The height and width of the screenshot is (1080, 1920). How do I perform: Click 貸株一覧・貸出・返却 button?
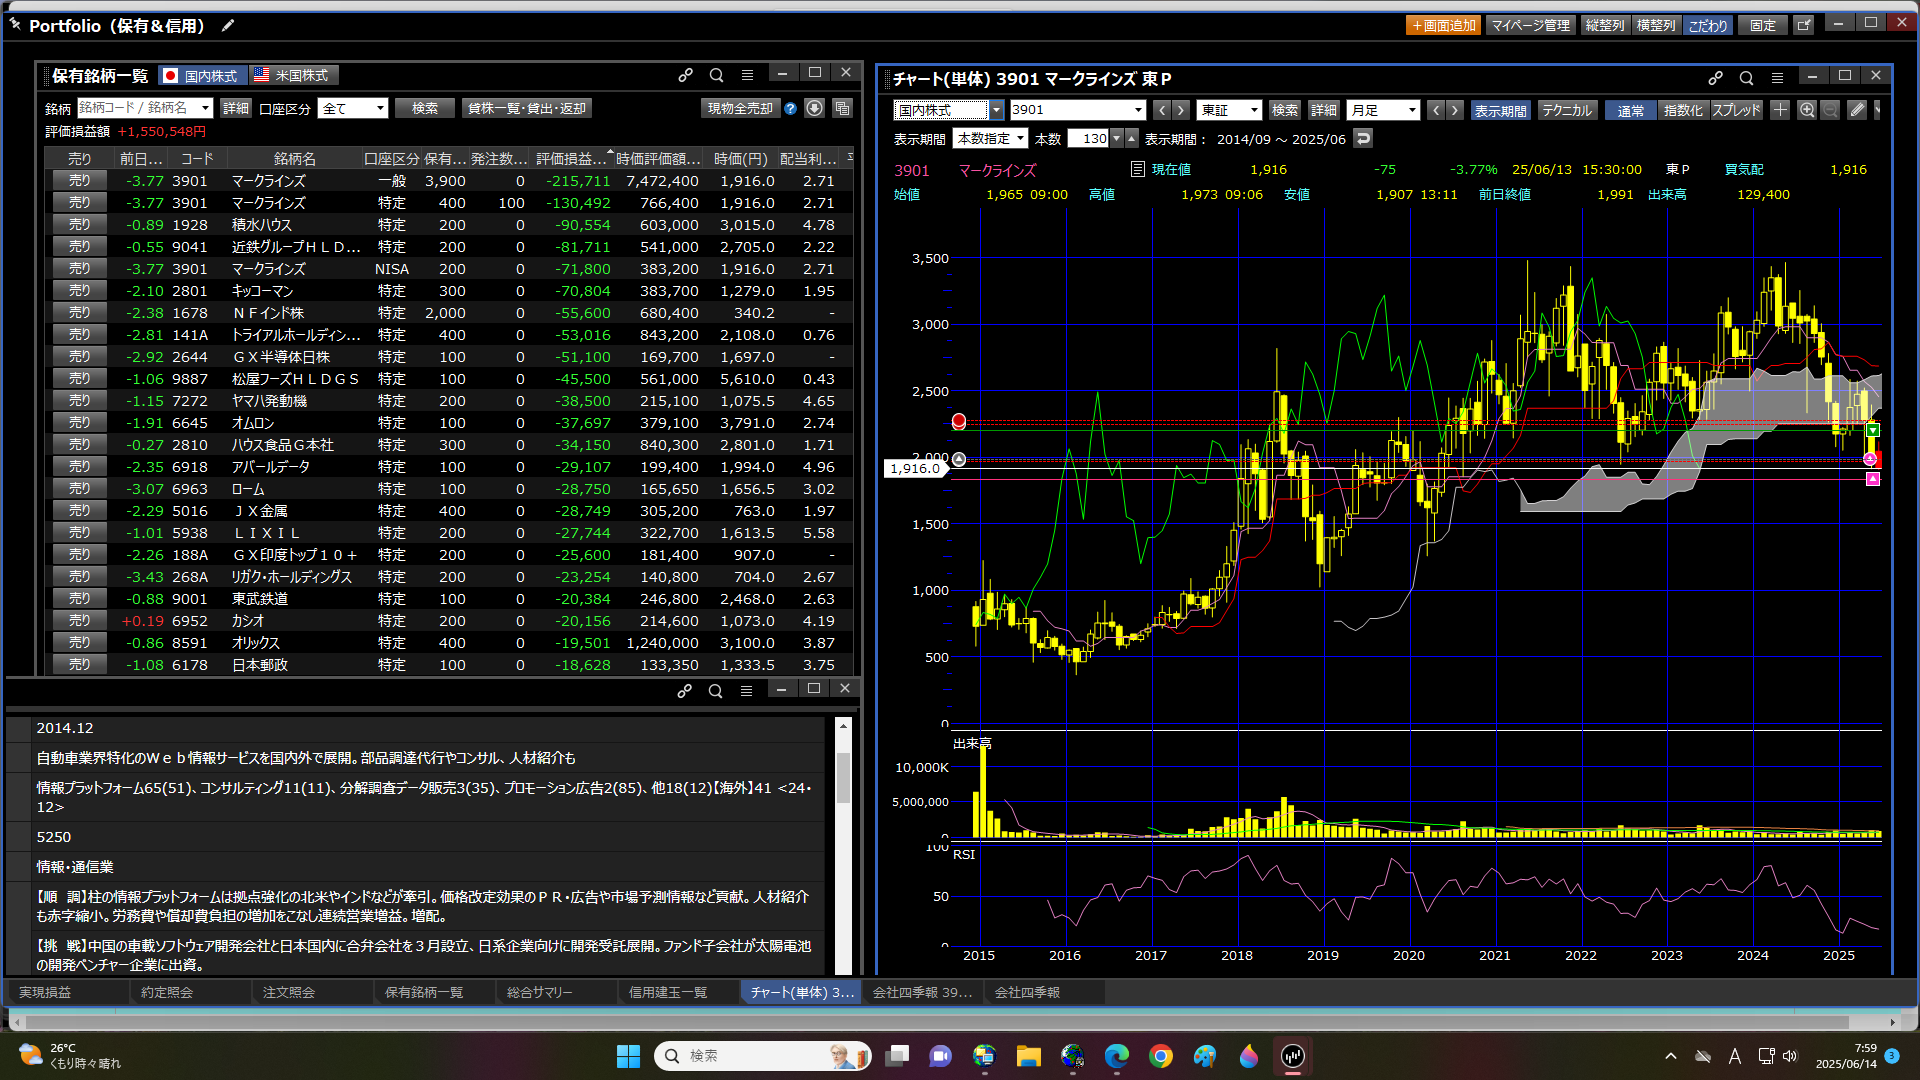(526, 108)
